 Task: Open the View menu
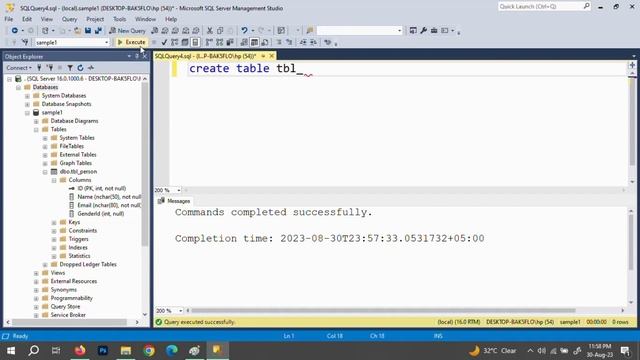(x=47, y=19)
